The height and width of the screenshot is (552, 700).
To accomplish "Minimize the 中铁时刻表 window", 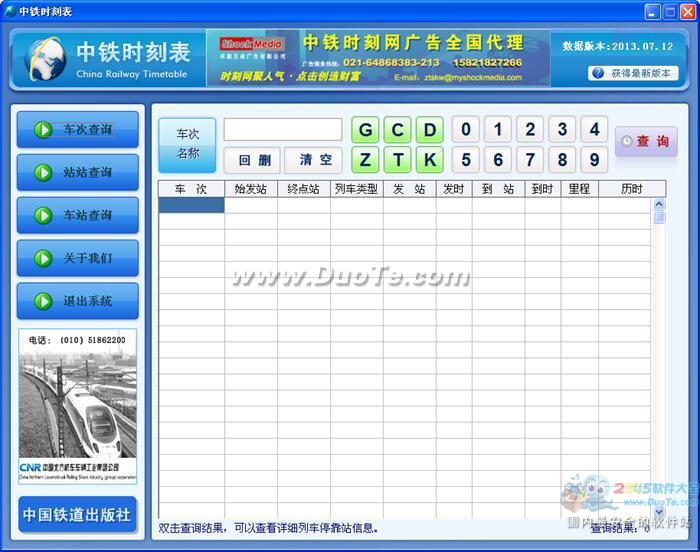I will tap(652, 12).
